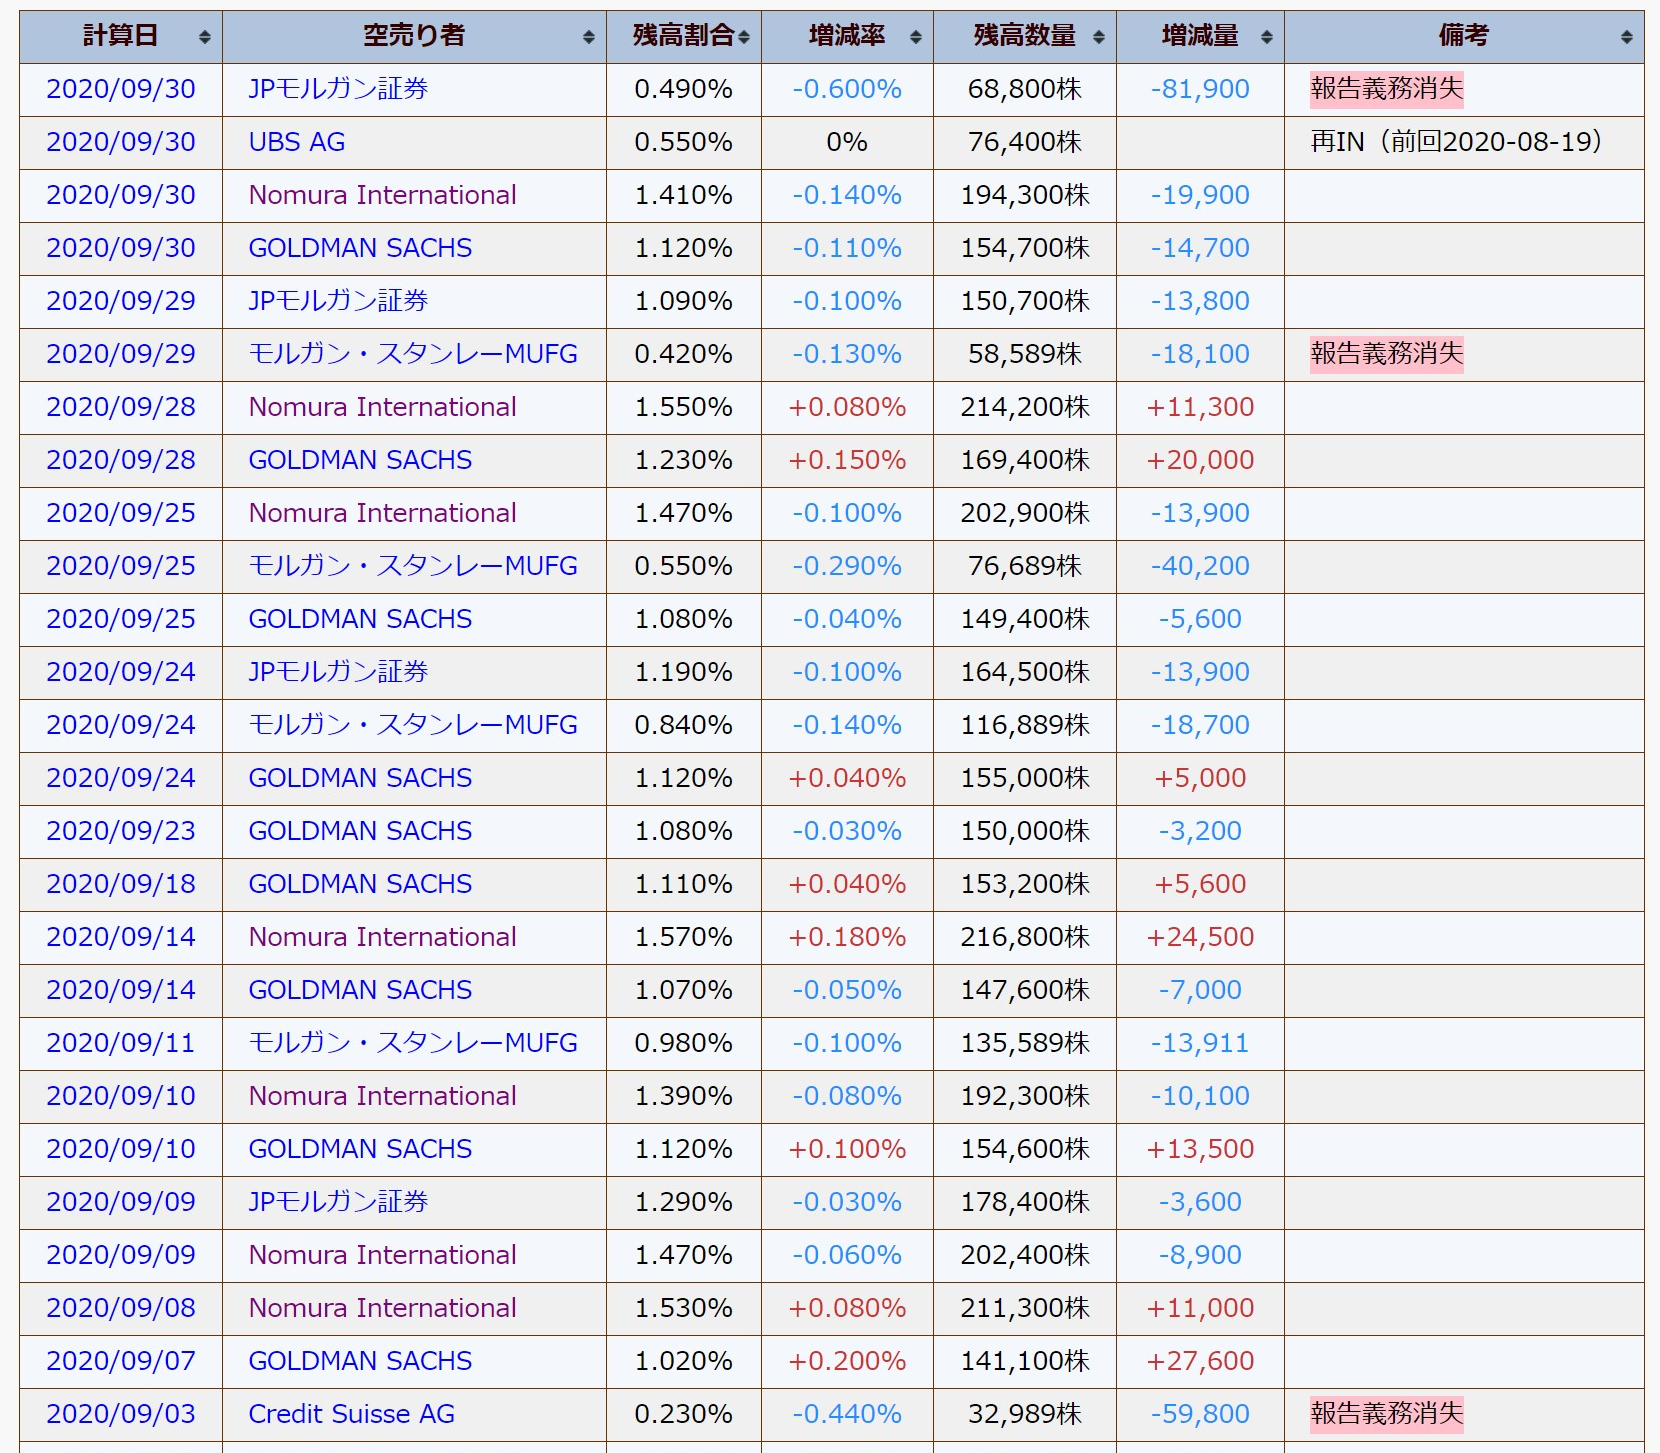Click the 増減率 header label
Image resolution: width=1660 pixels, height=1453 pixels.
point(847,36)
